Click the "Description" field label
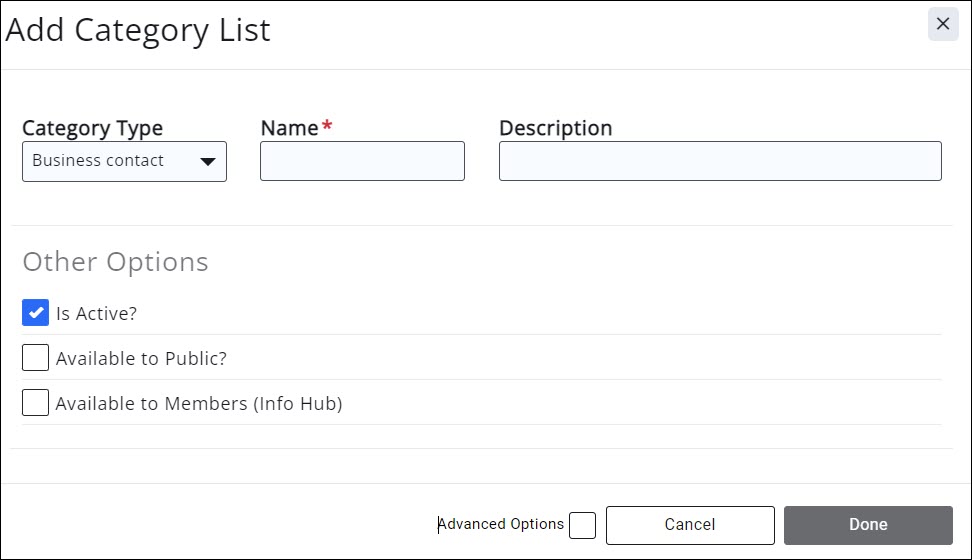The width and height of the screenshot is (972, 560). tap(555, 128)
